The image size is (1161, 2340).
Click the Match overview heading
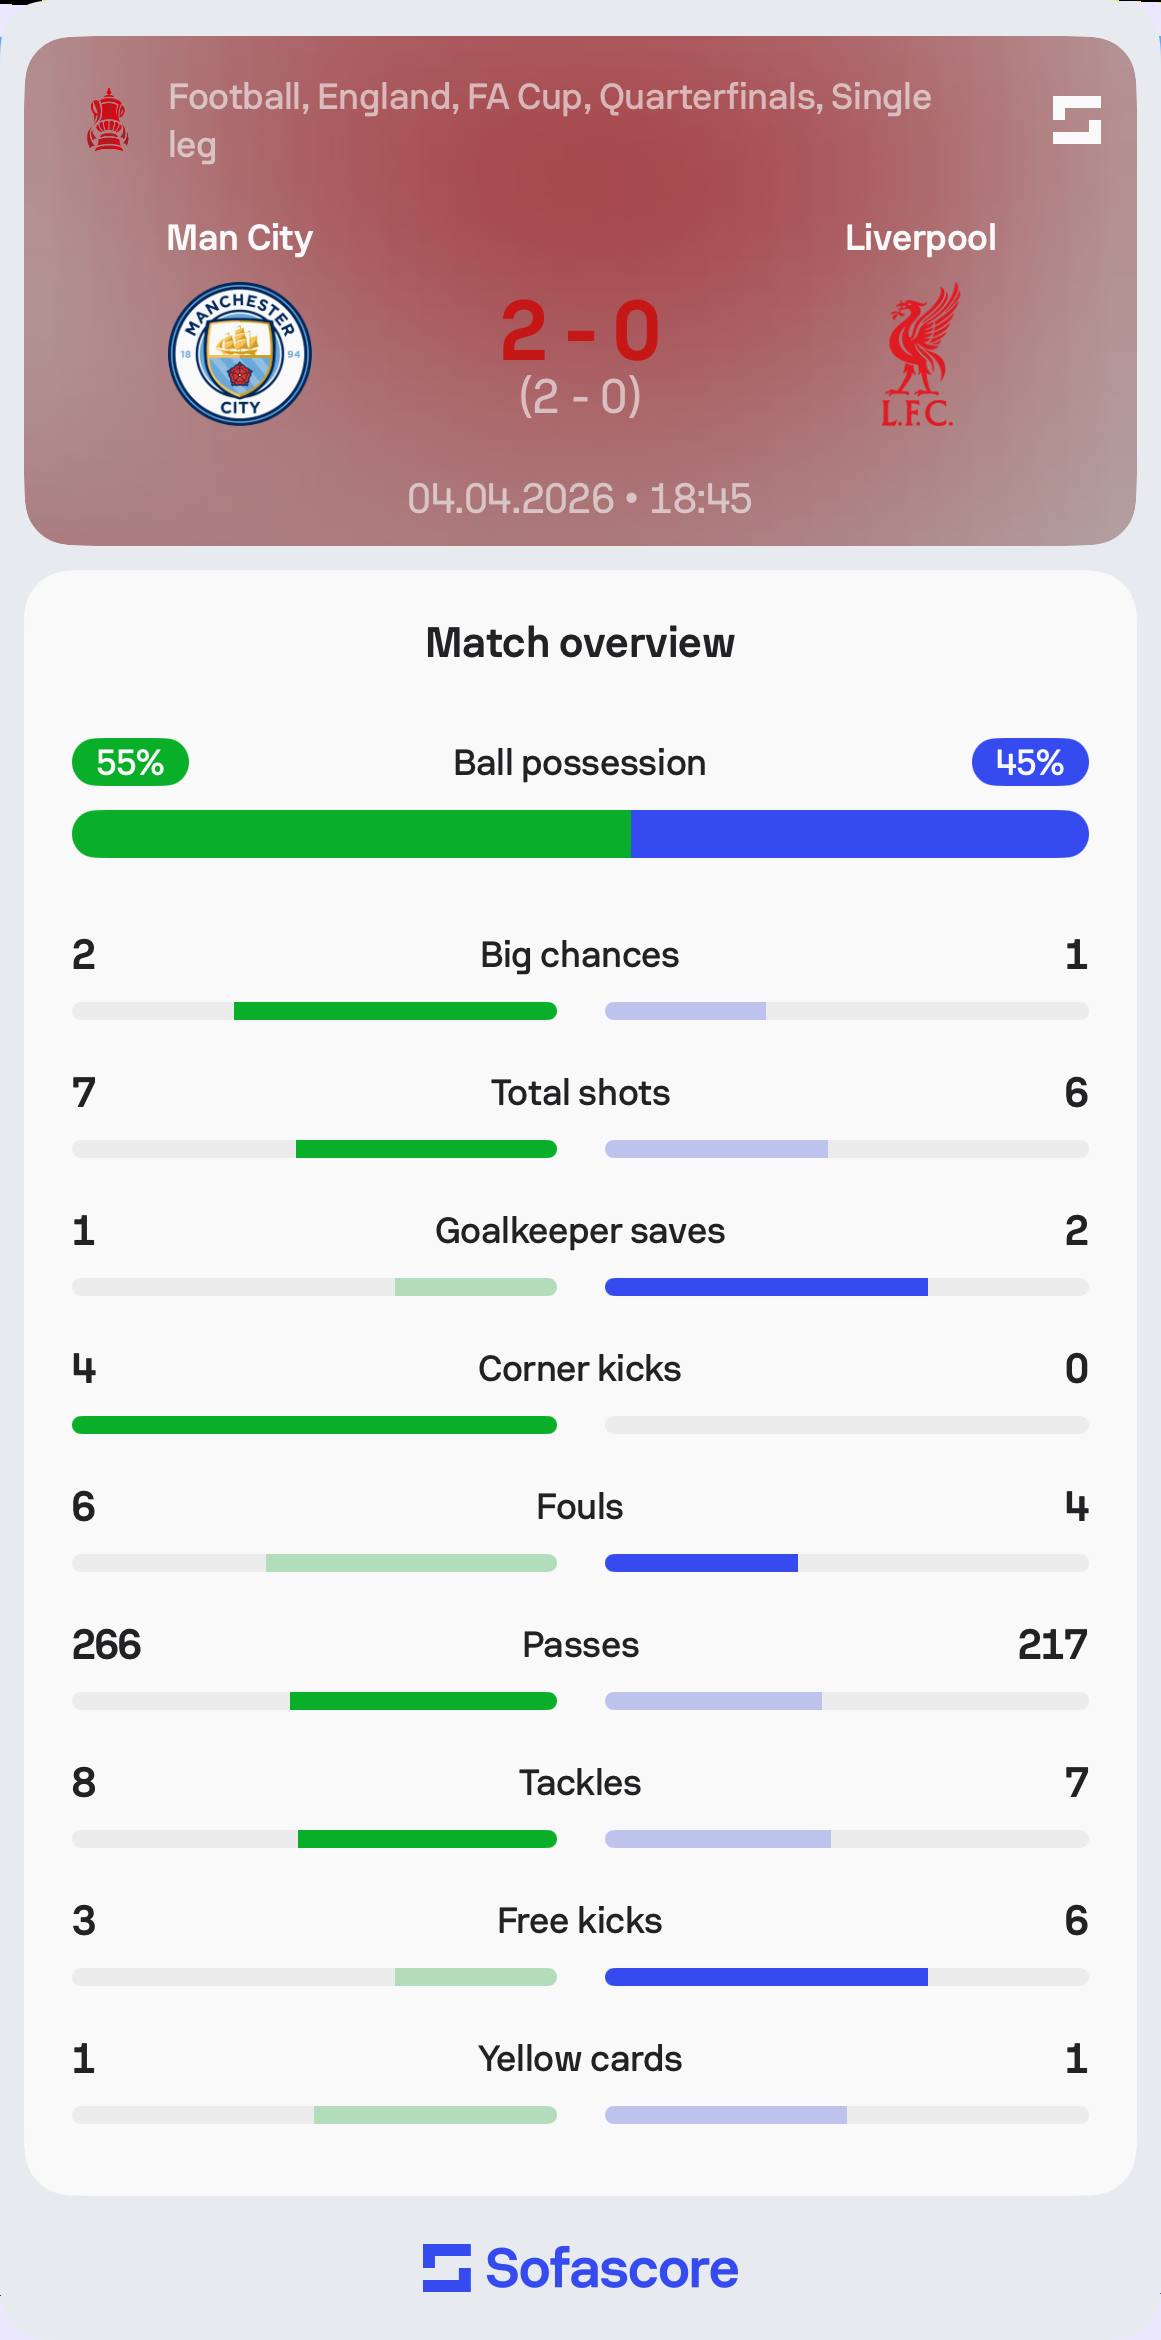[580, 643]
